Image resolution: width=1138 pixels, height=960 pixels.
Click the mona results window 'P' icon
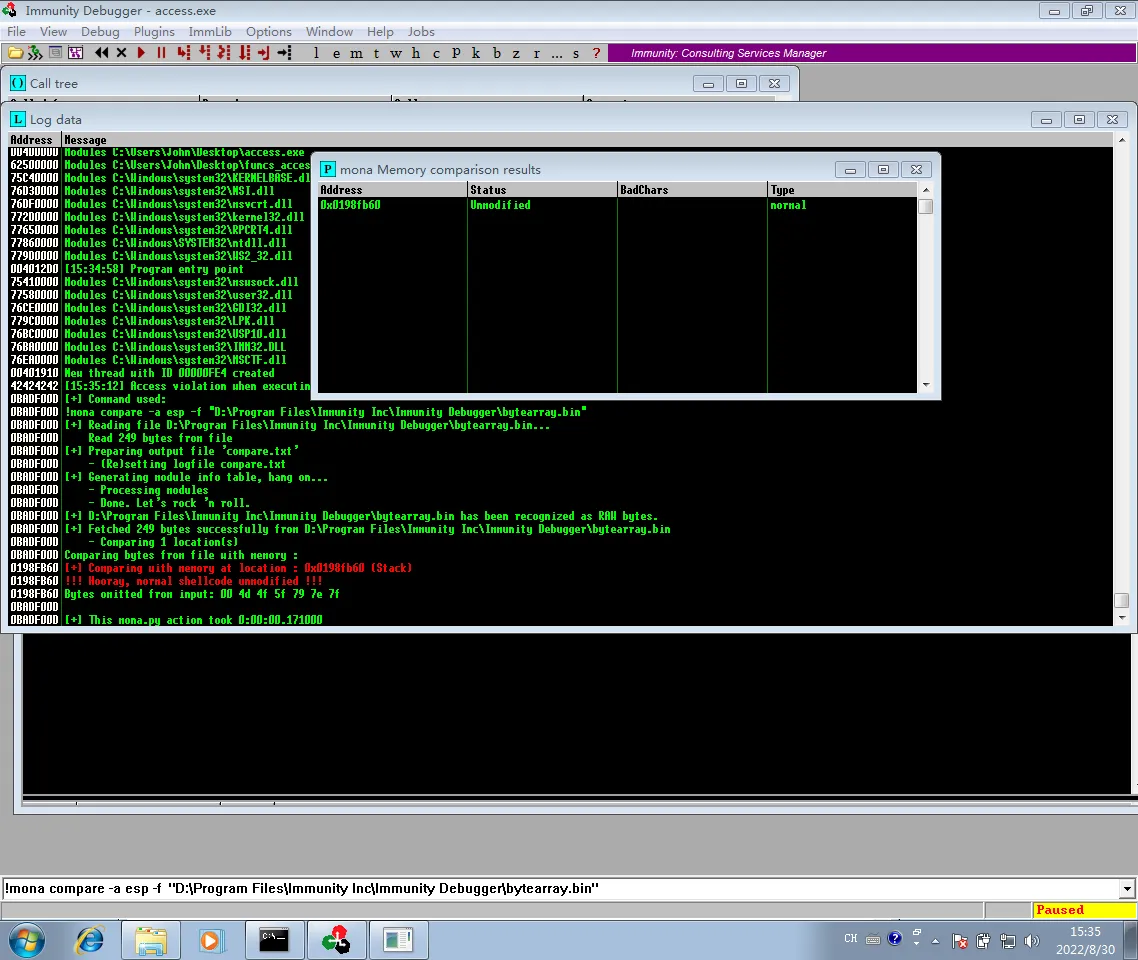click(x=328, y=169)
